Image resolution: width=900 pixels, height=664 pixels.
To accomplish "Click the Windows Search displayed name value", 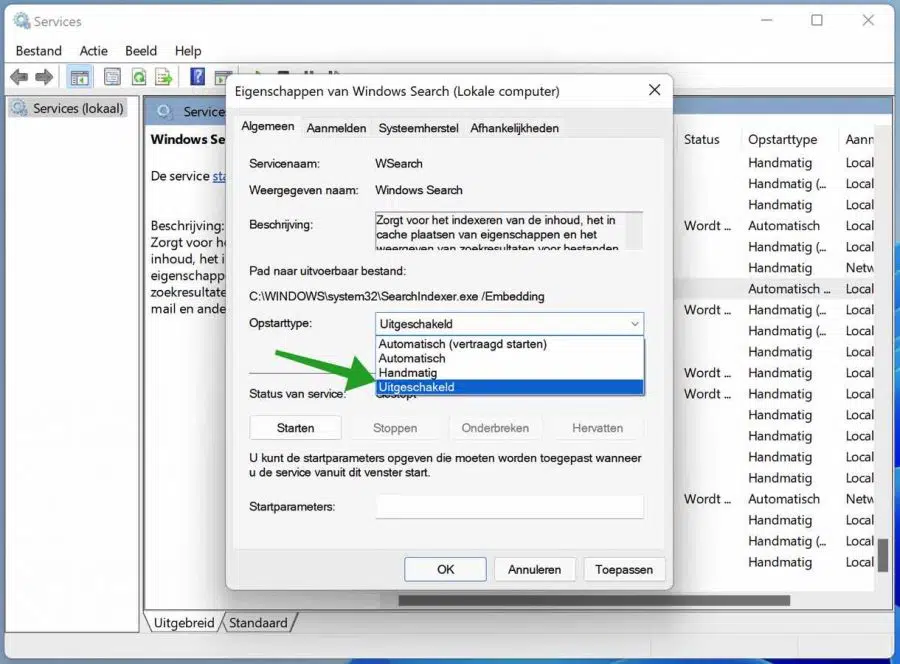I will [x=418, y=190].
